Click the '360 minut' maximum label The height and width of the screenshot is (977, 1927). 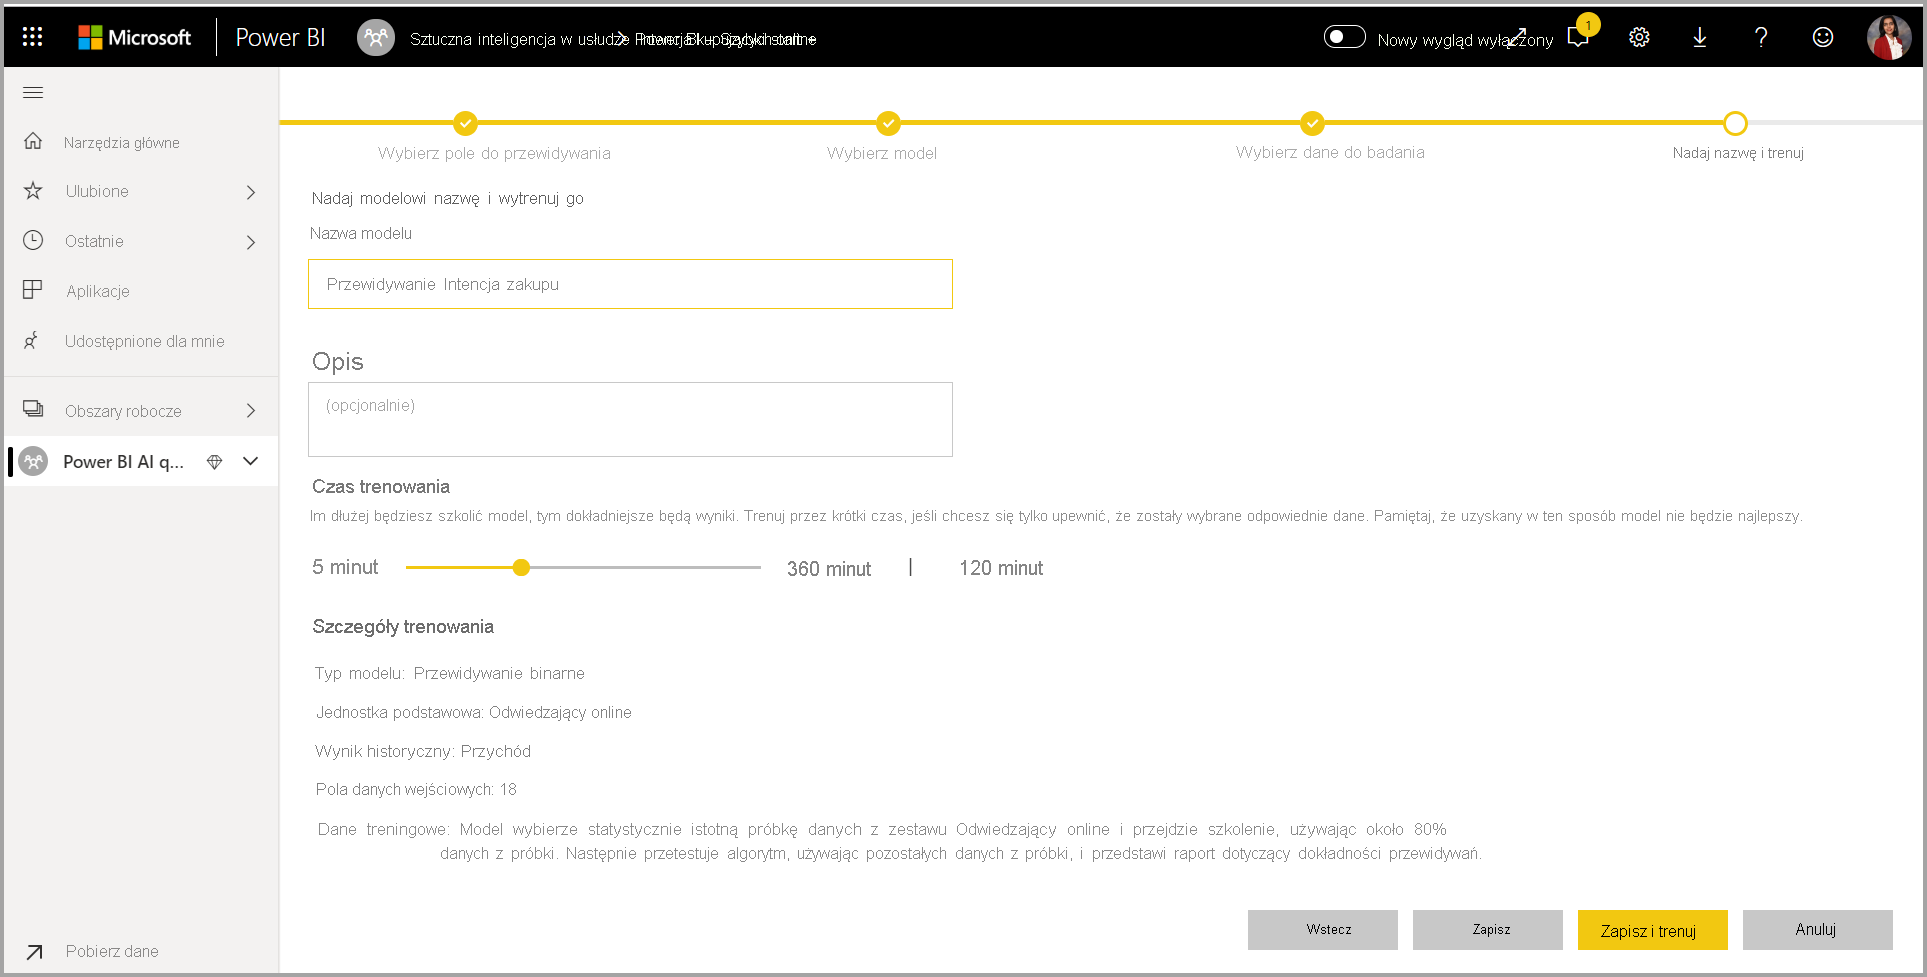[829, 569]
